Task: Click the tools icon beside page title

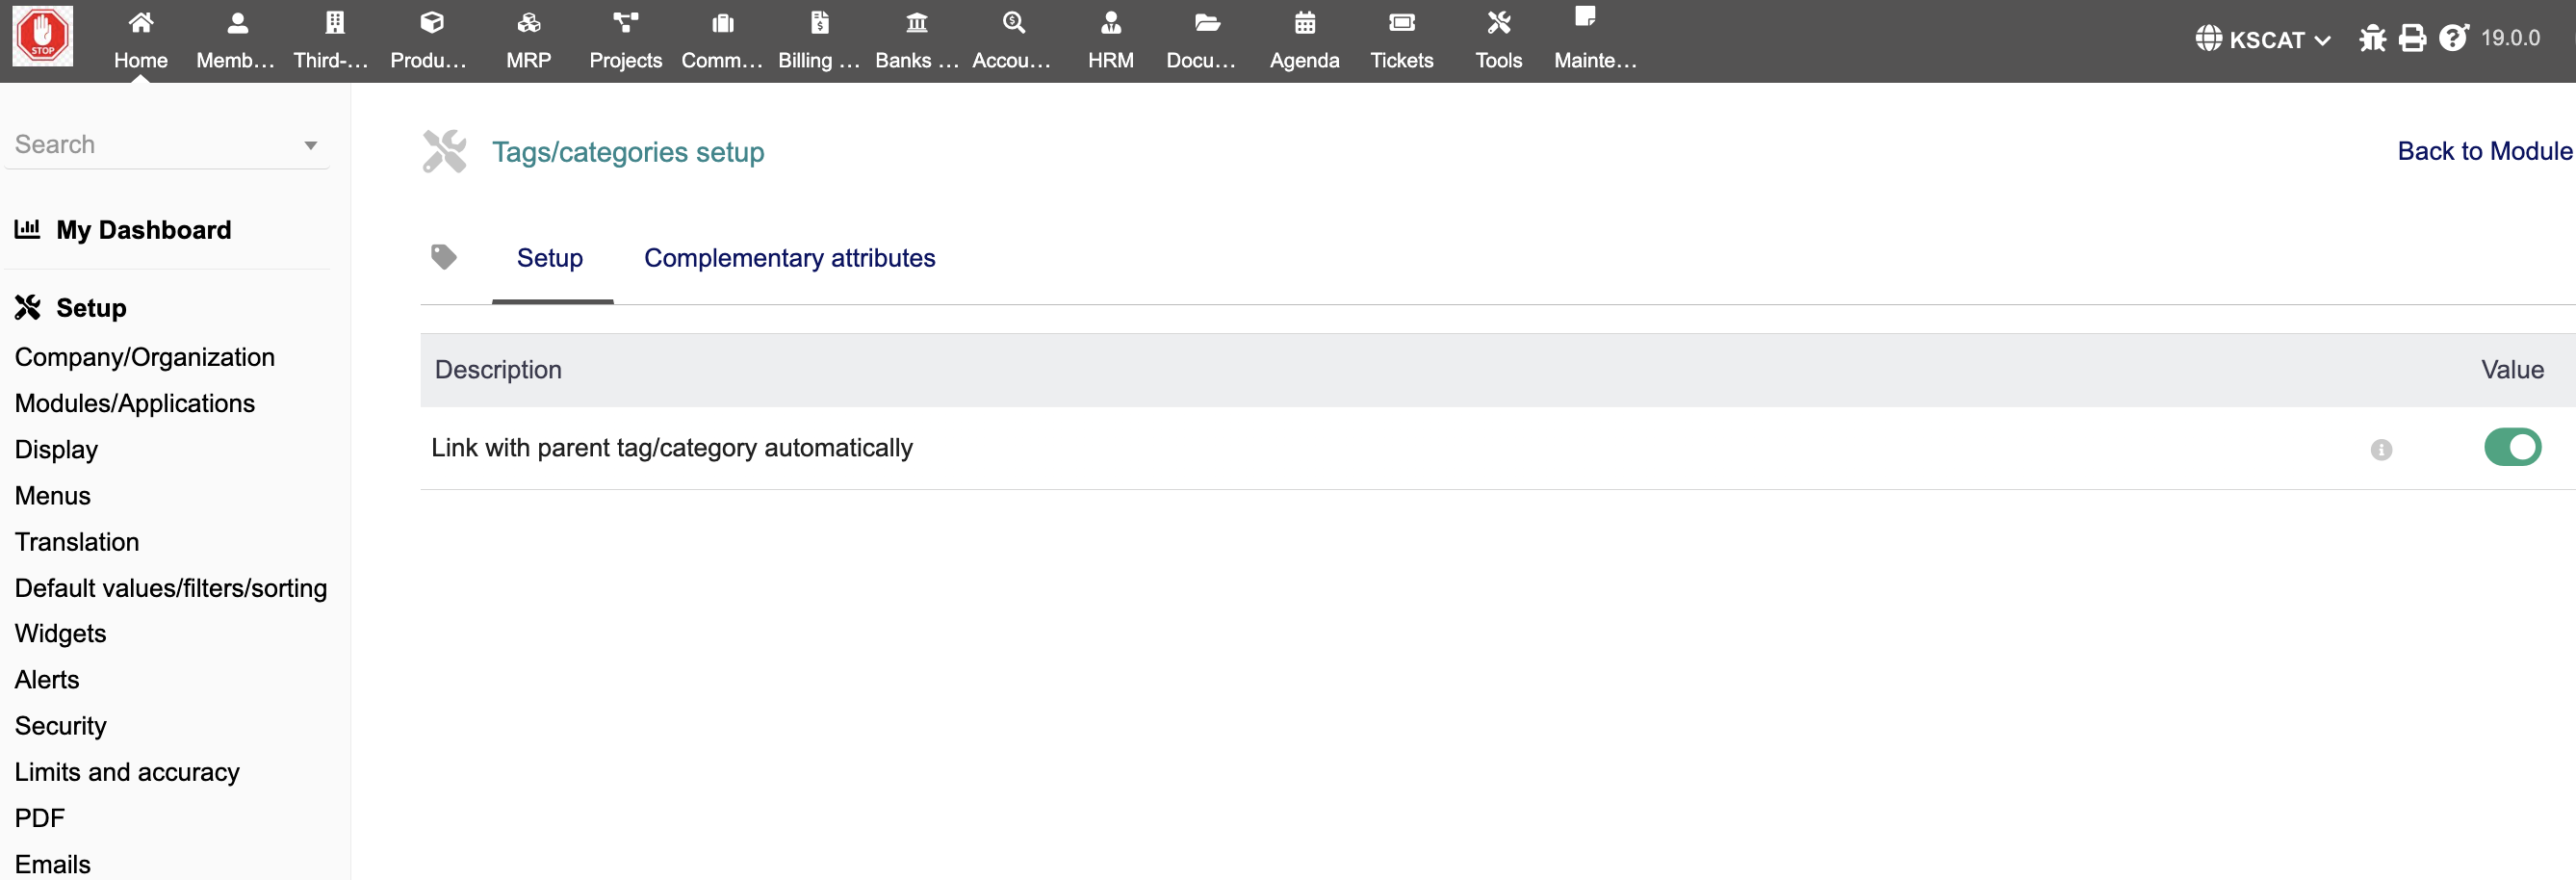Action: [x=444, y=152]
